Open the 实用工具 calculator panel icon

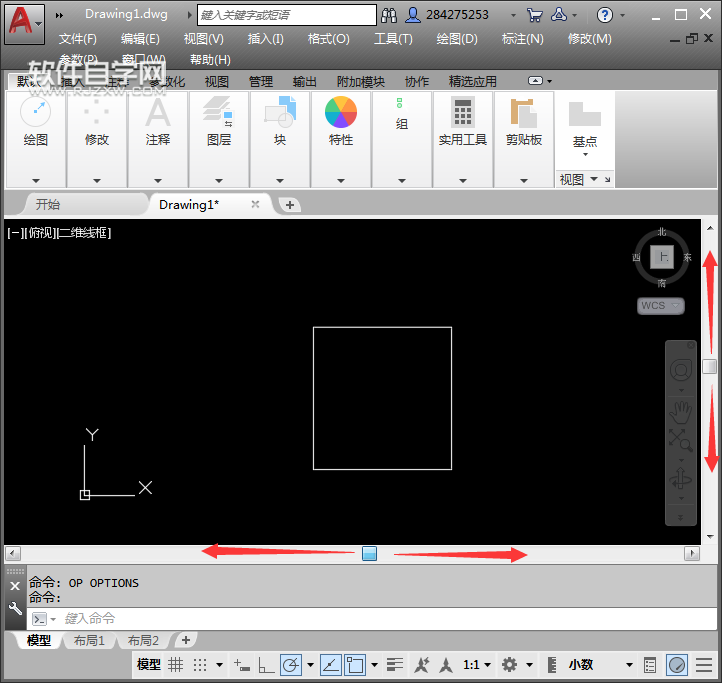[463, 112]
